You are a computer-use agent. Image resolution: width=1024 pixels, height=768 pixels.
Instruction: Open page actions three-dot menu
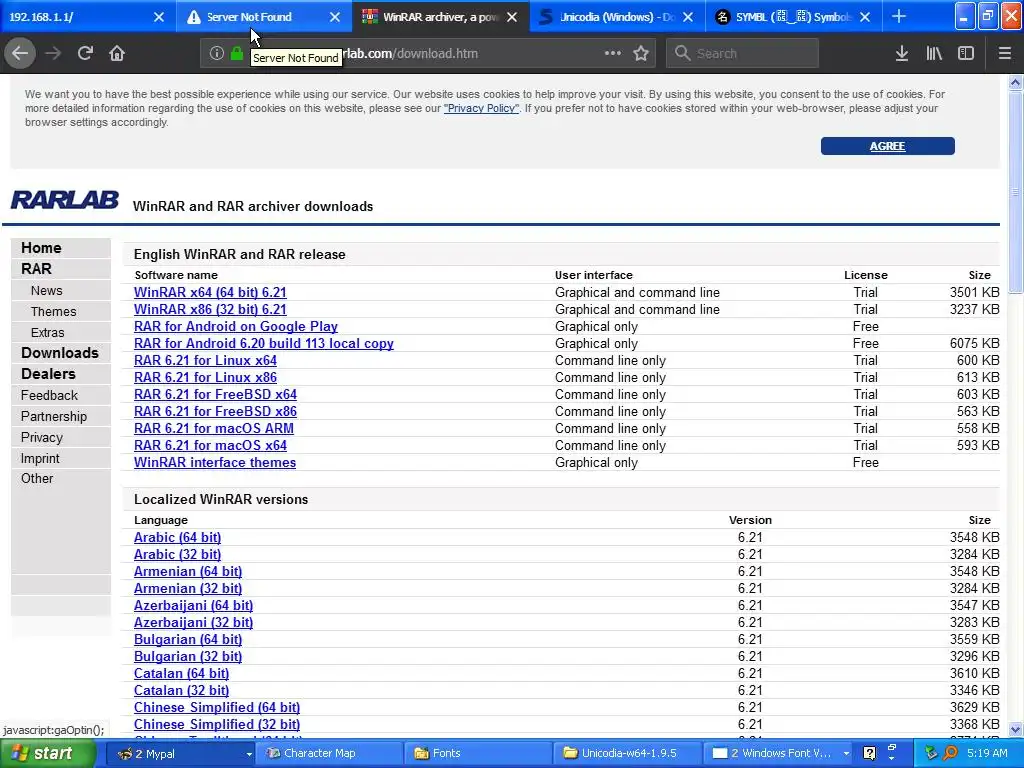pos(613,53)
